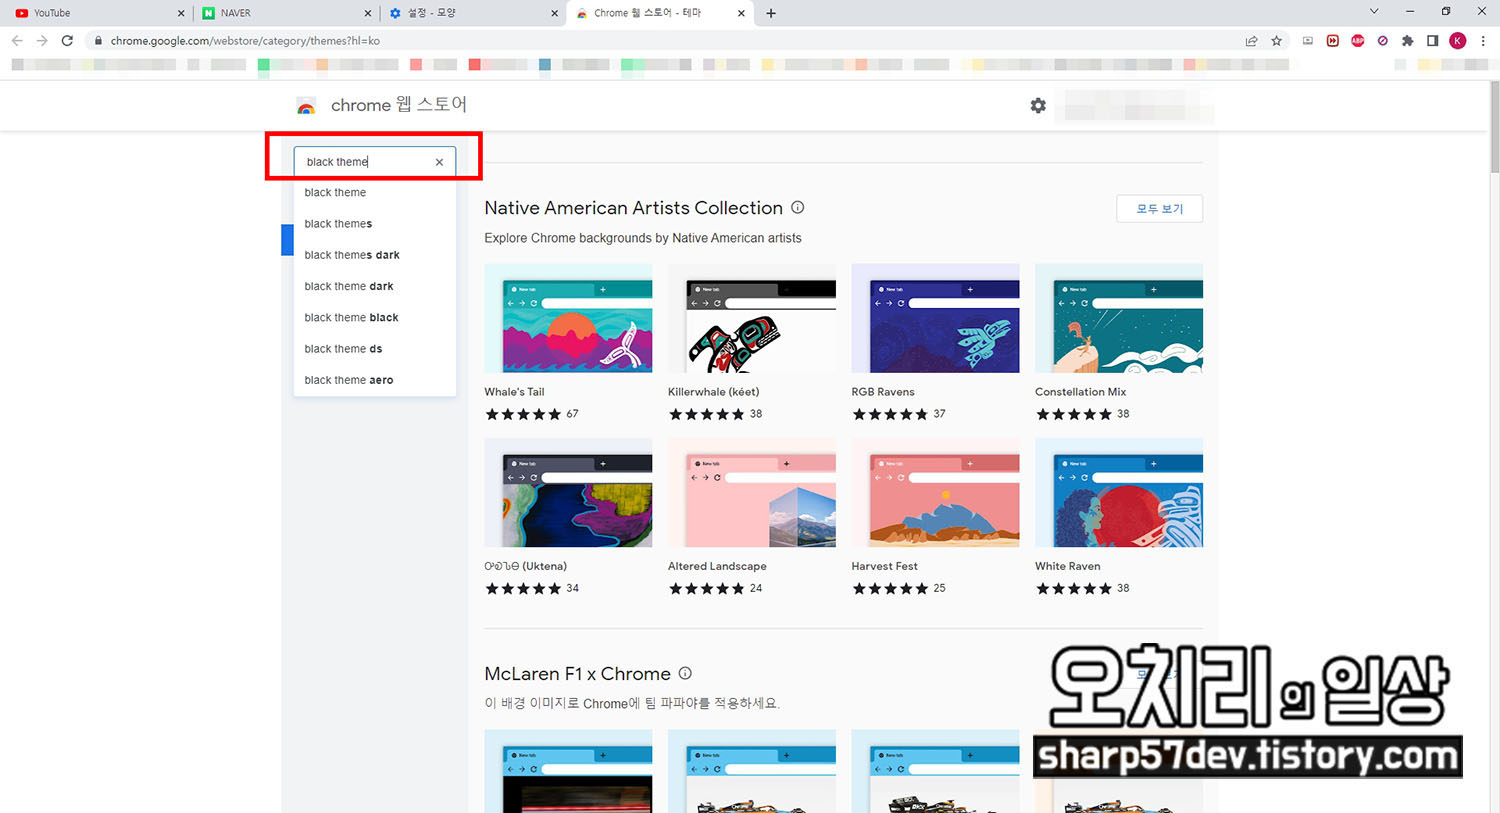Reload the page with the refresh icon
1500x813 pixels.
pyautogui.click(x=67, y=41)
